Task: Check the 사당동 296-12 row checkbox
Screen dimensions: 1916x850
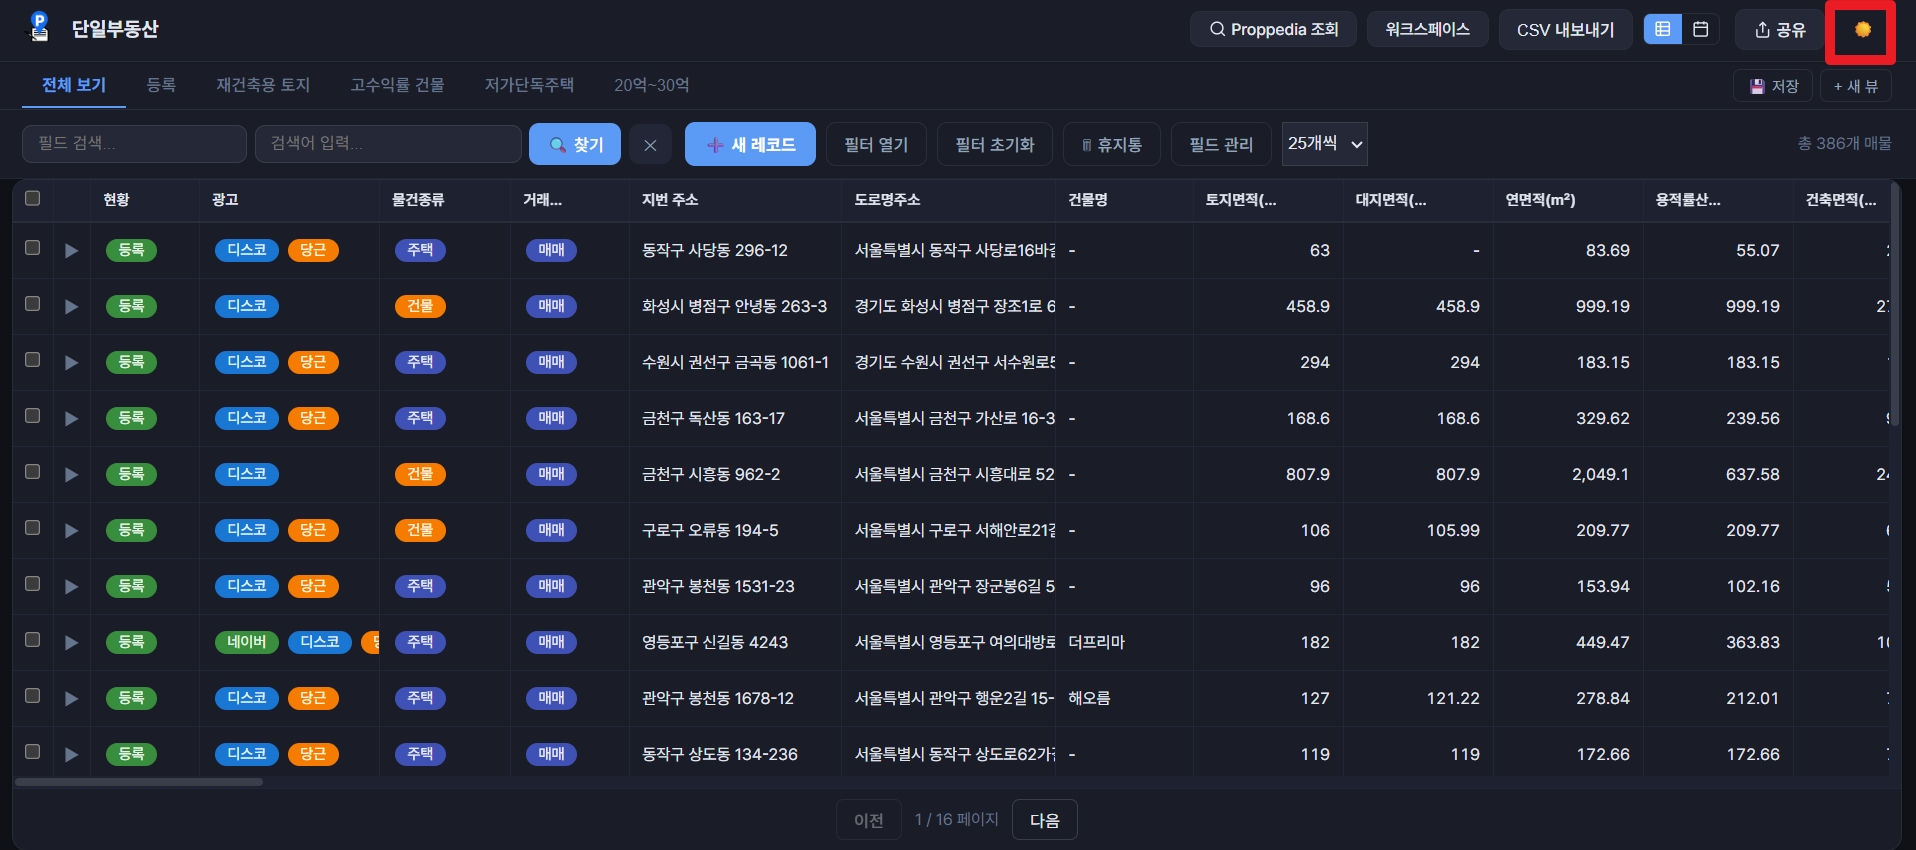Action: pyautogui.click(x=32, y=247)
